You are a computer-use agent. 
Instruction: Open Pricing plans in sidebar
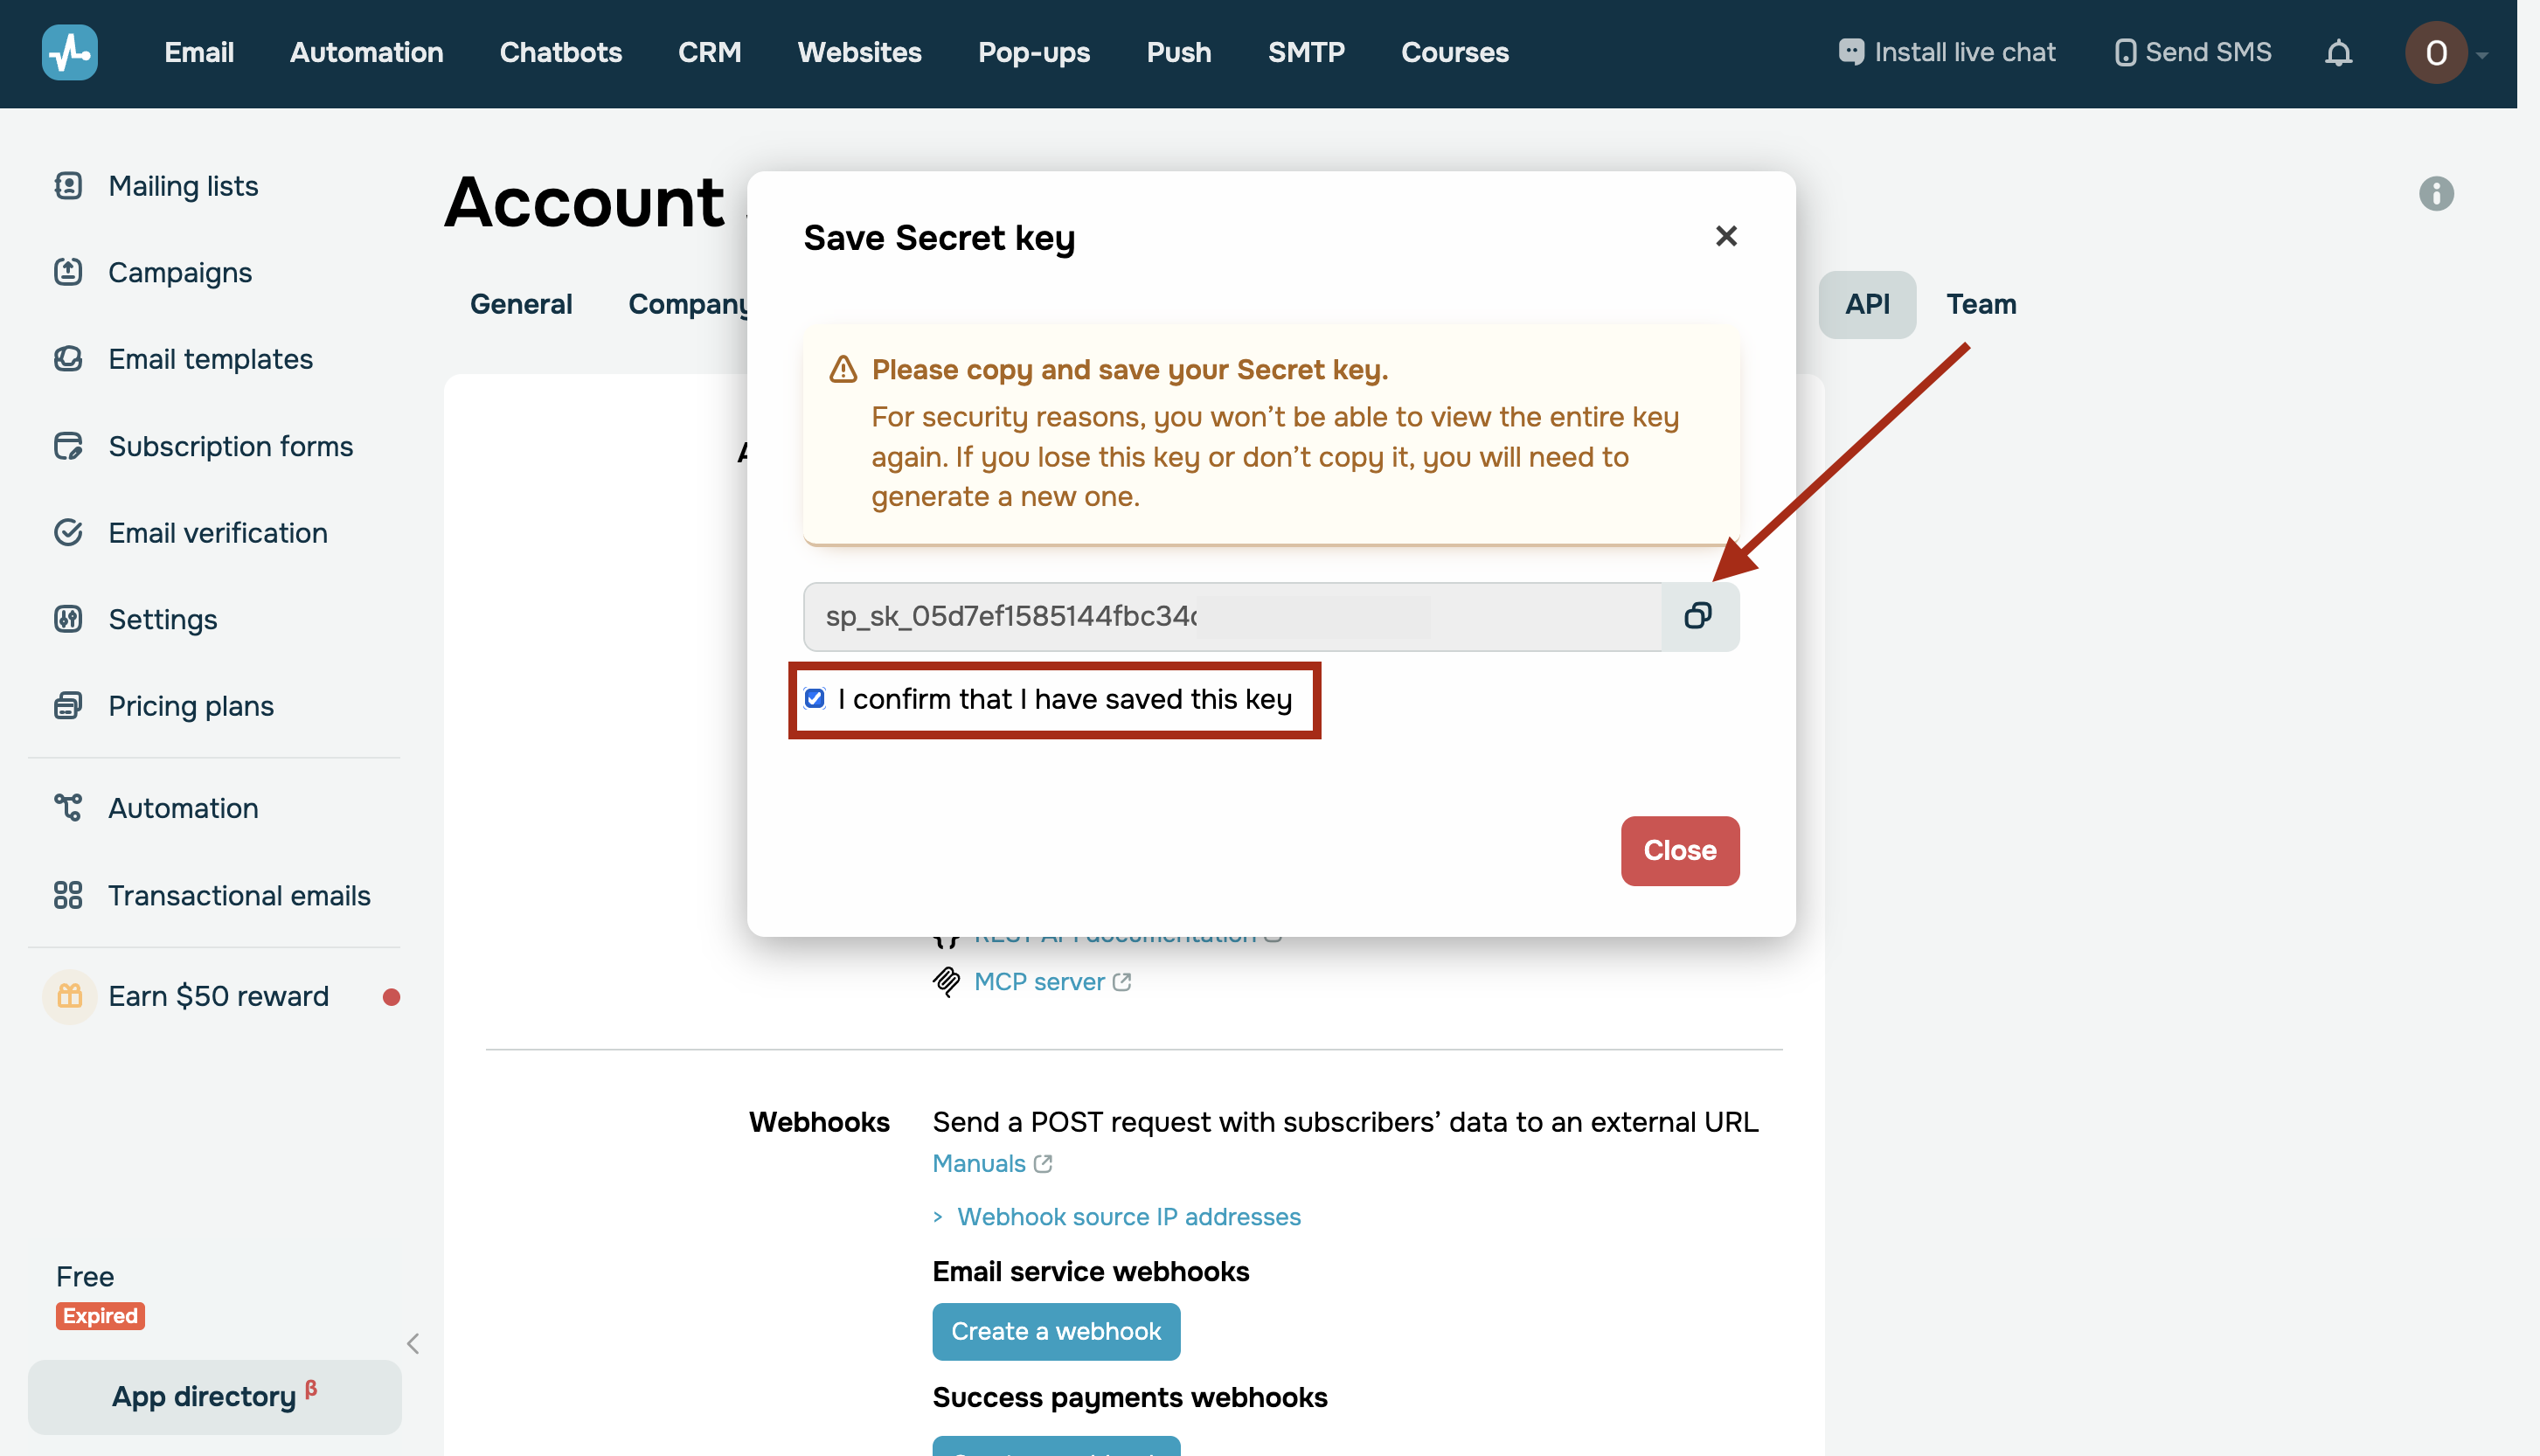pyautogui.click(x=191, y=706)
